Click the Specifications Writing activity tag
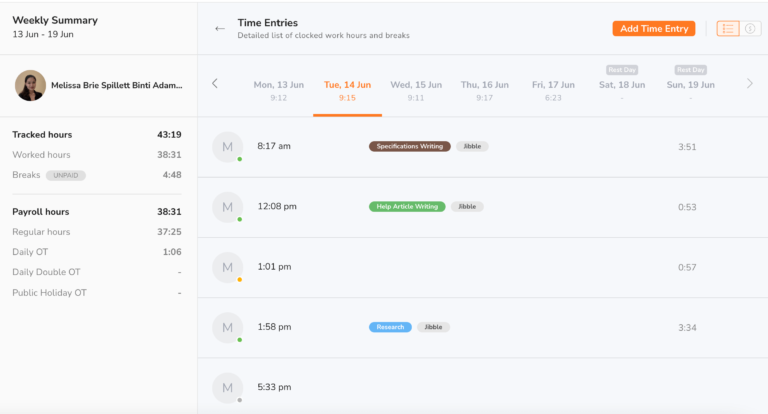 [x=410, y=147]
